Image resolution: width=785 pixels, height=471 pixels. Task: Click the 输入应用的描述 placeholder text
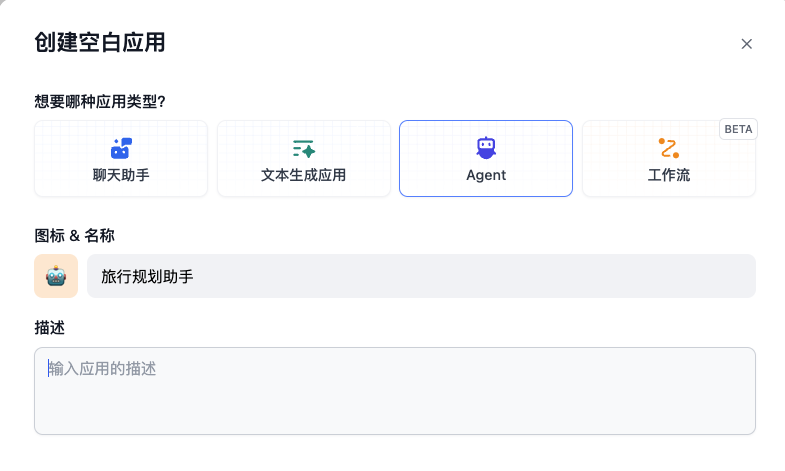pos(103,369)
